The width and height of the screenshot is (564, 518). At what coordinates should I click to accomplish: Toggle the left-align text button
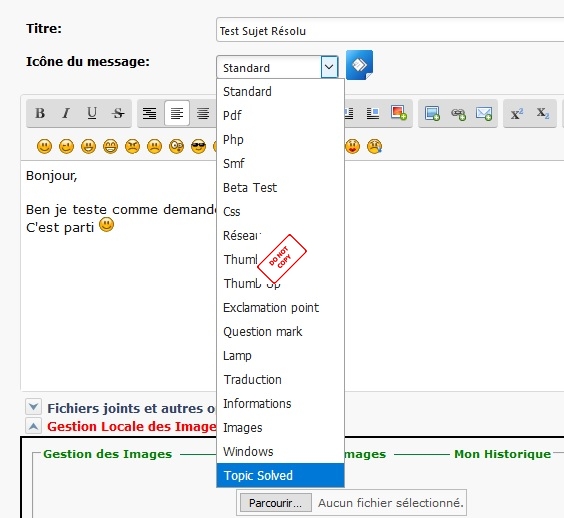[177, 113]
